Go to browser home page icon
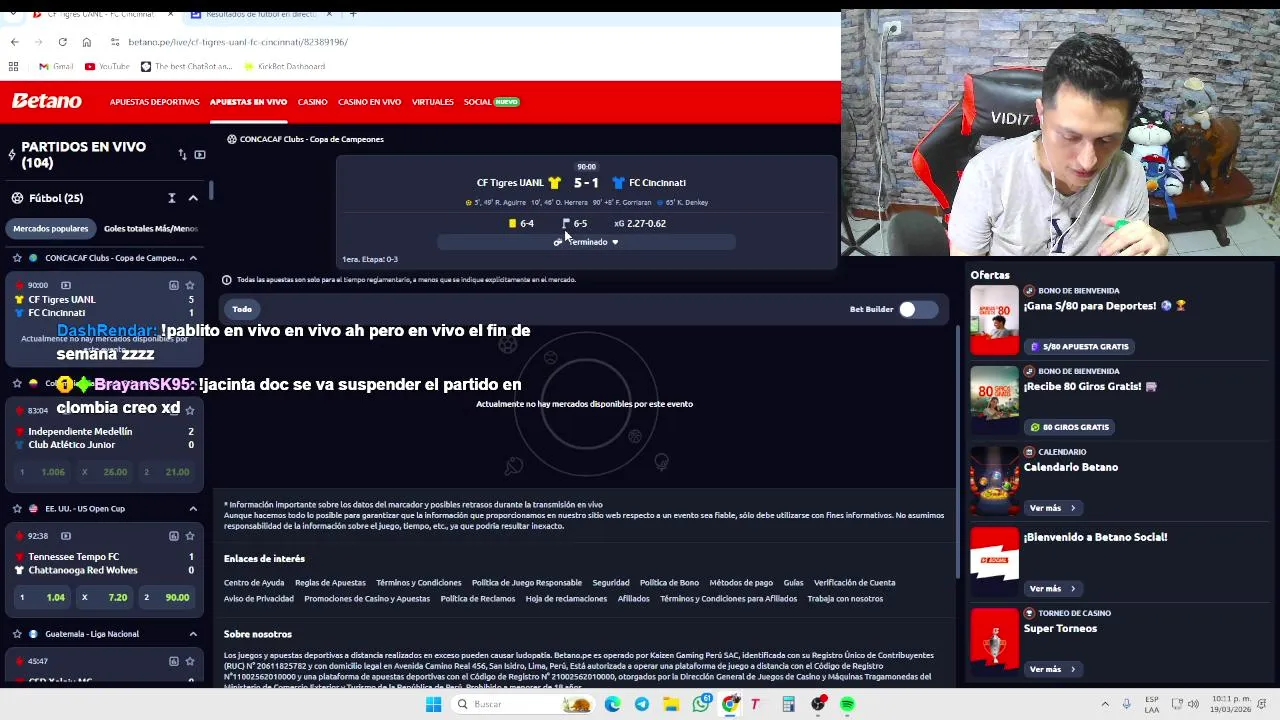Image resolution: width=1280 pixels, height=720 pixels. (86, 42)
